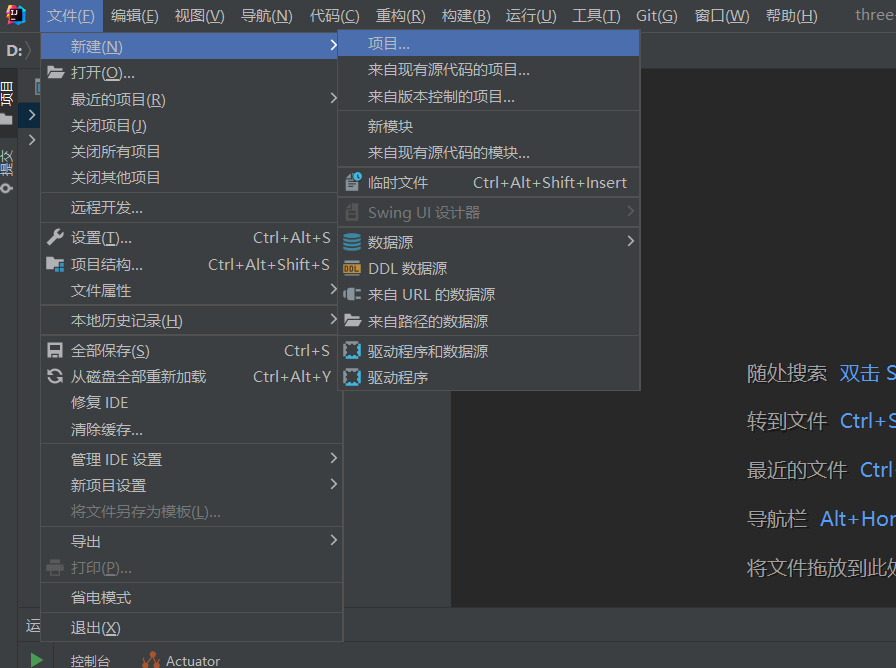The height and width of the screenshot is (668, 896).
Task: Enable 省电模式 in File menu
Action: [190, 597]
